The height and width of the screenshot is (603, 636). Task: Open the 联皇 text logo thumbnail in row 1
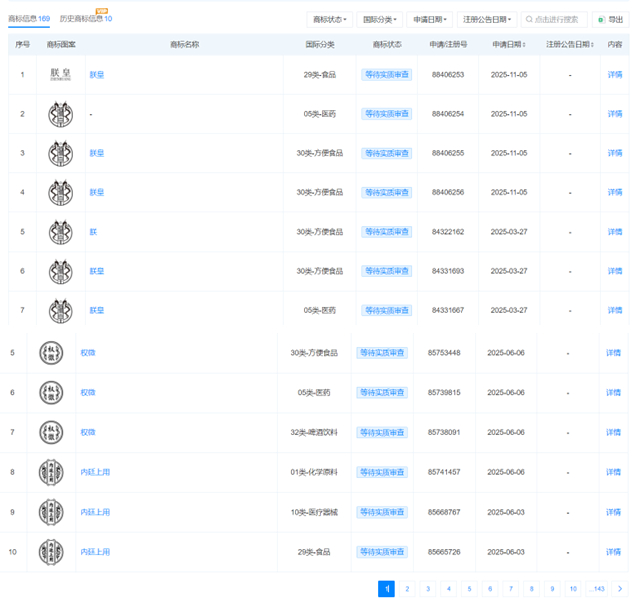(60, 75)
